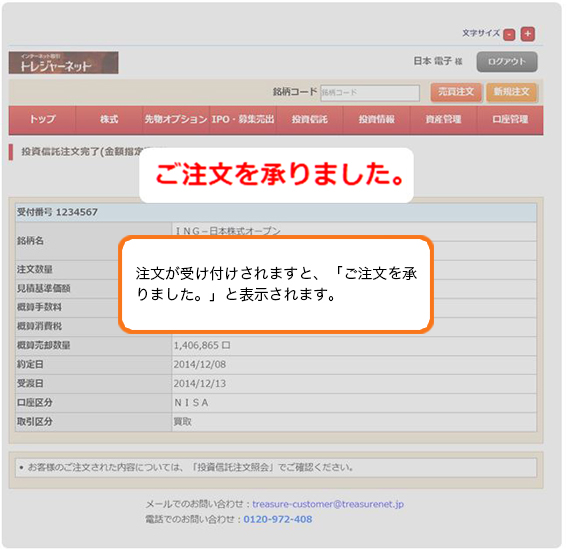
Task: Open the 新規注文 button
Action: click(x=511, y=92)
